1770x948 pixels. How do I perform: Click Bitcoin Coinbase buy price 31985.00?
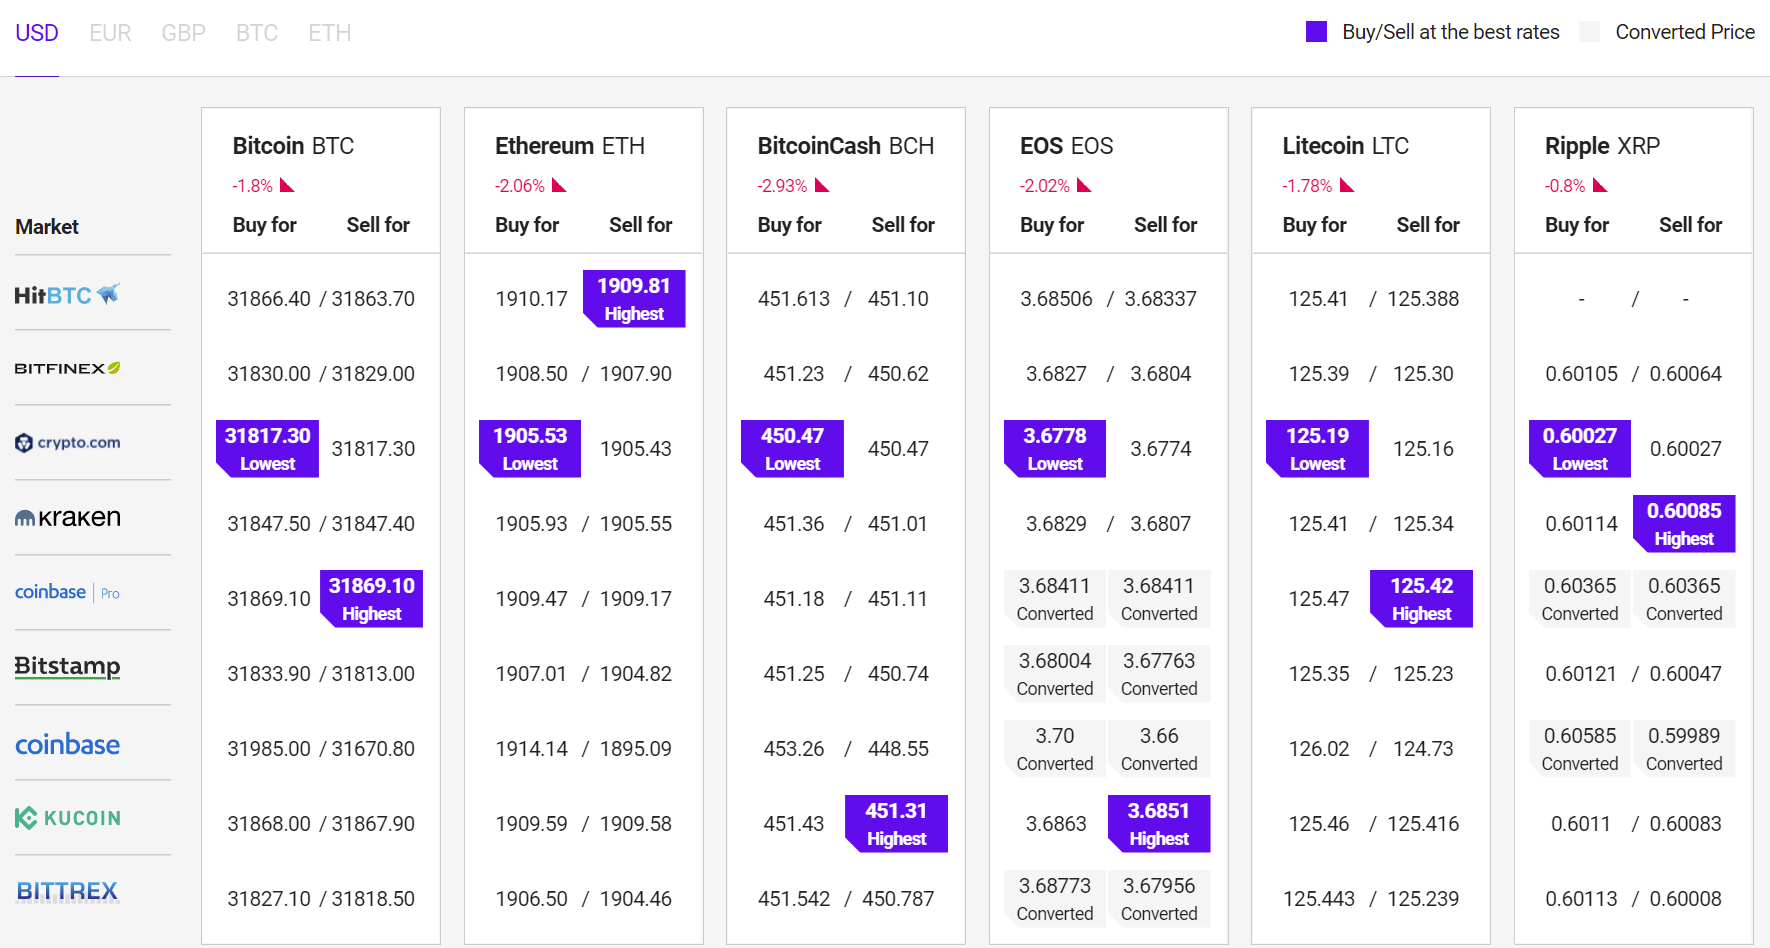click(269, 749)
